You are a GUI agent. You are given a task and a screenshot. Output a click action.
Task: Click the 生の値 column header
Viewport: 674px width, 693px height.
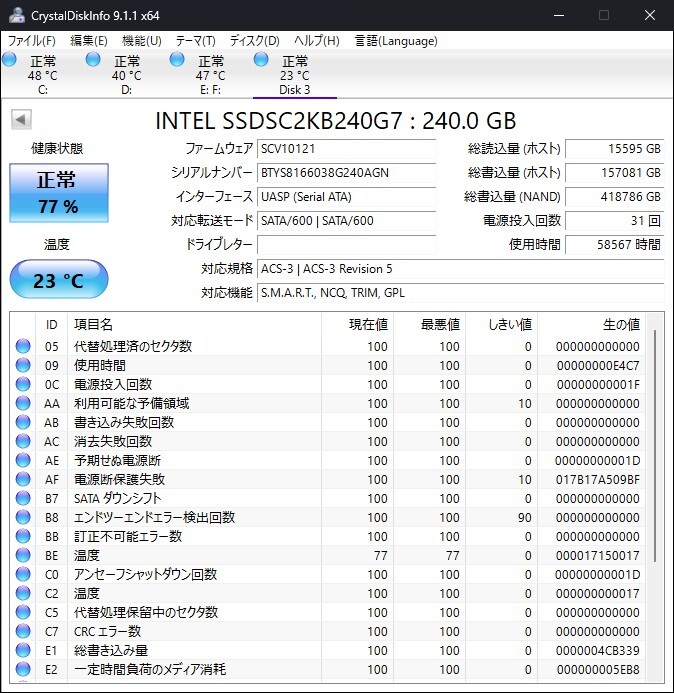tap(620, 325)
